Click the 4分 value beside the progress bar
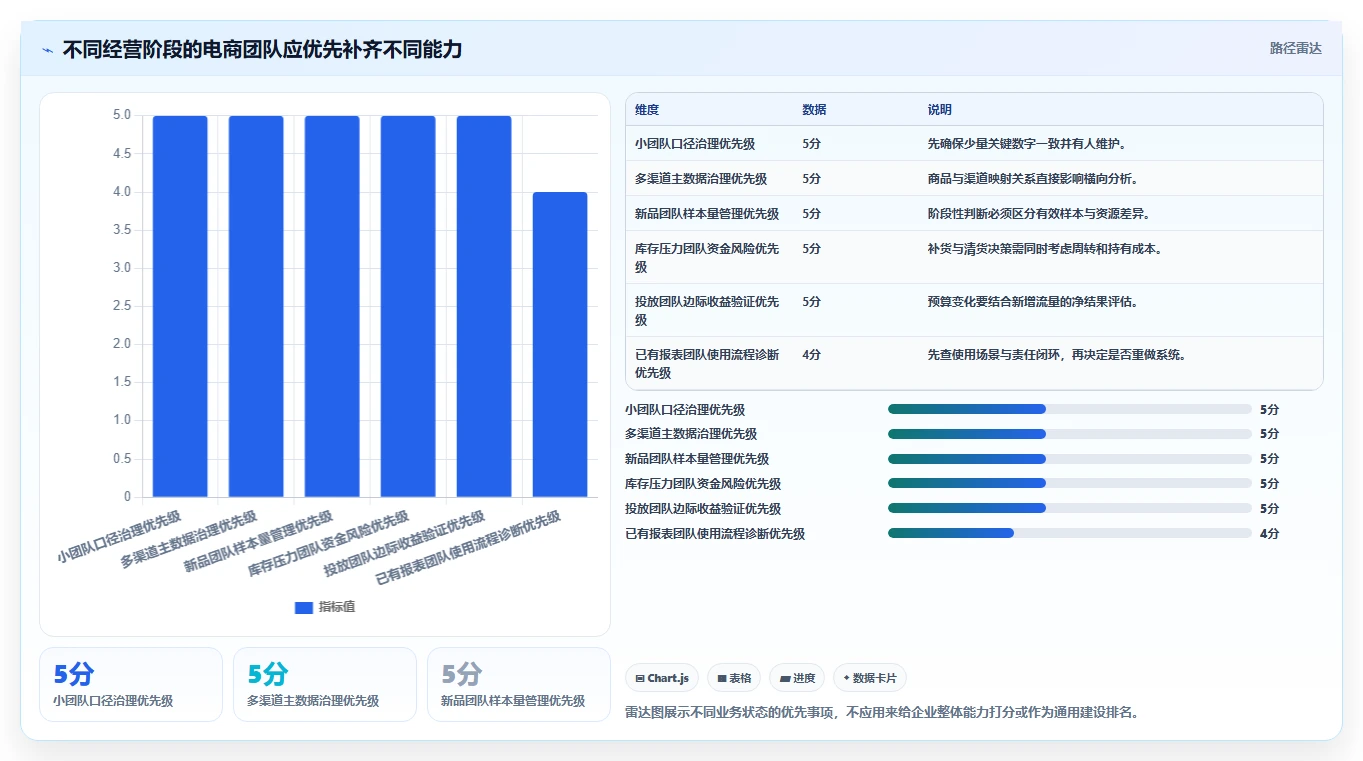The image size is (1363, 761). point(1269,534)
